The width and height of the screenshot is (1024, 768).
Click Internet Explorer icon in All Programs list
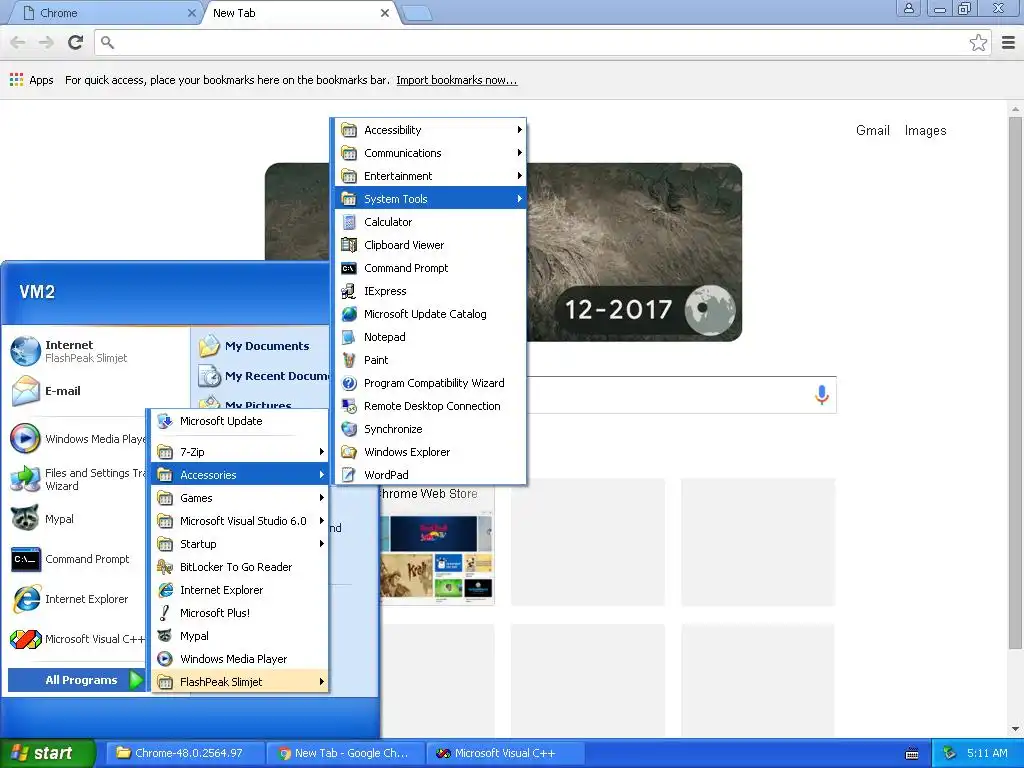pos(165,590)
